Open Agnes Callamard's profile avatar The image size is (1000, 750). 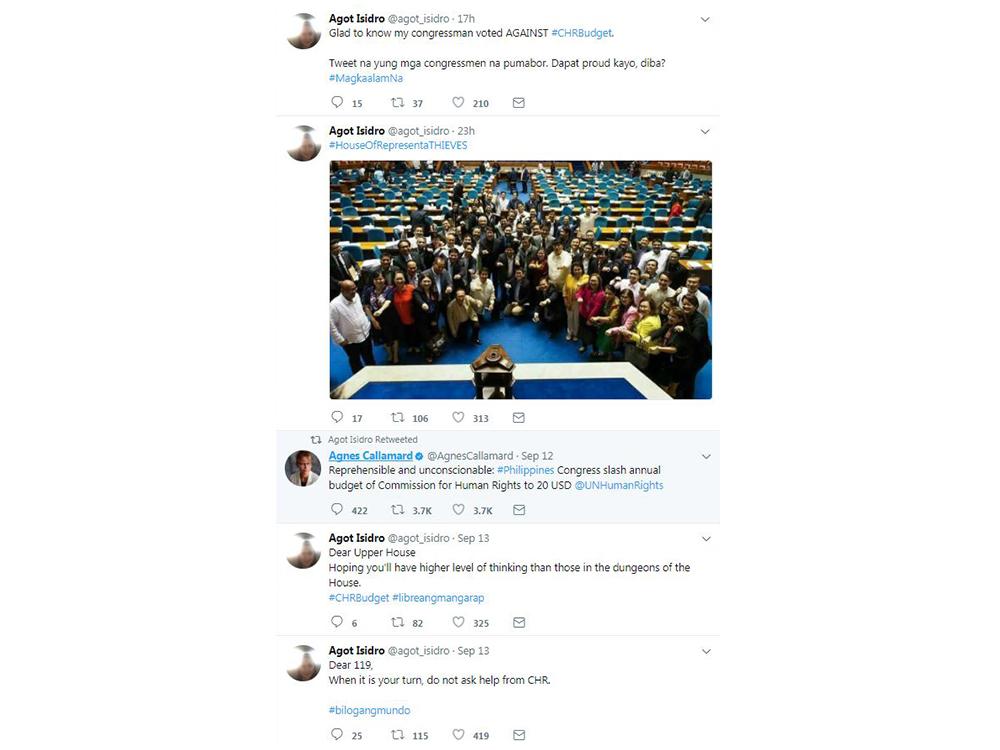(302, 469)
